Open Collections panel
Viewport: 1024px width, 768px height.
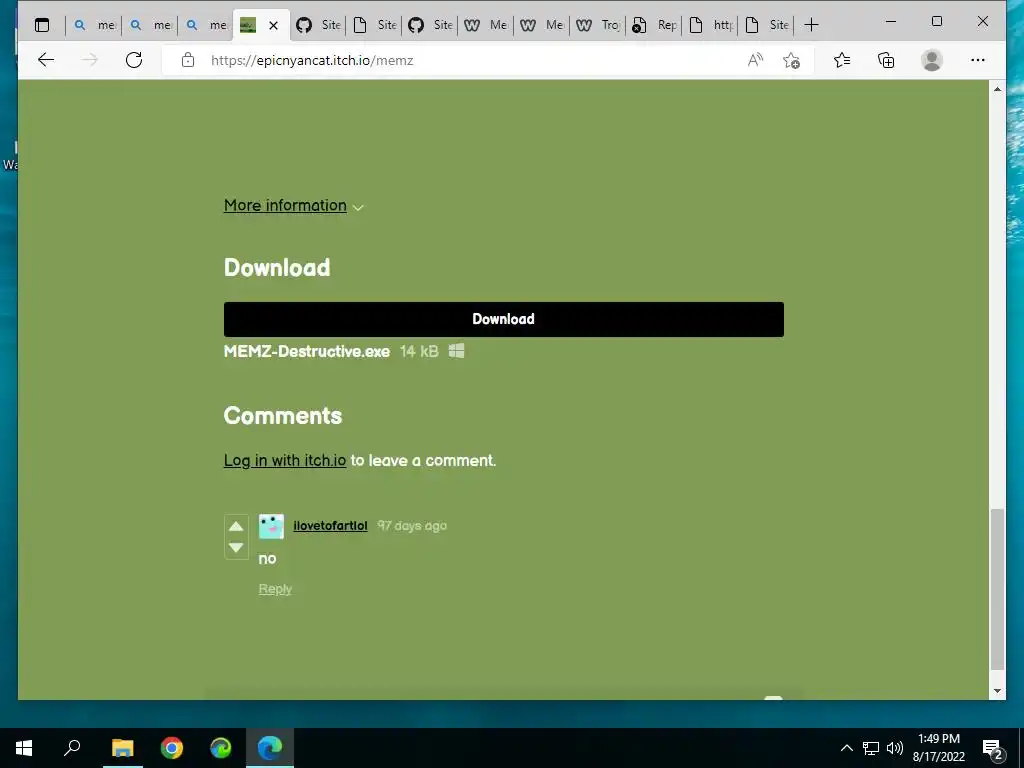pyautogui.click(x=886, y=60)
